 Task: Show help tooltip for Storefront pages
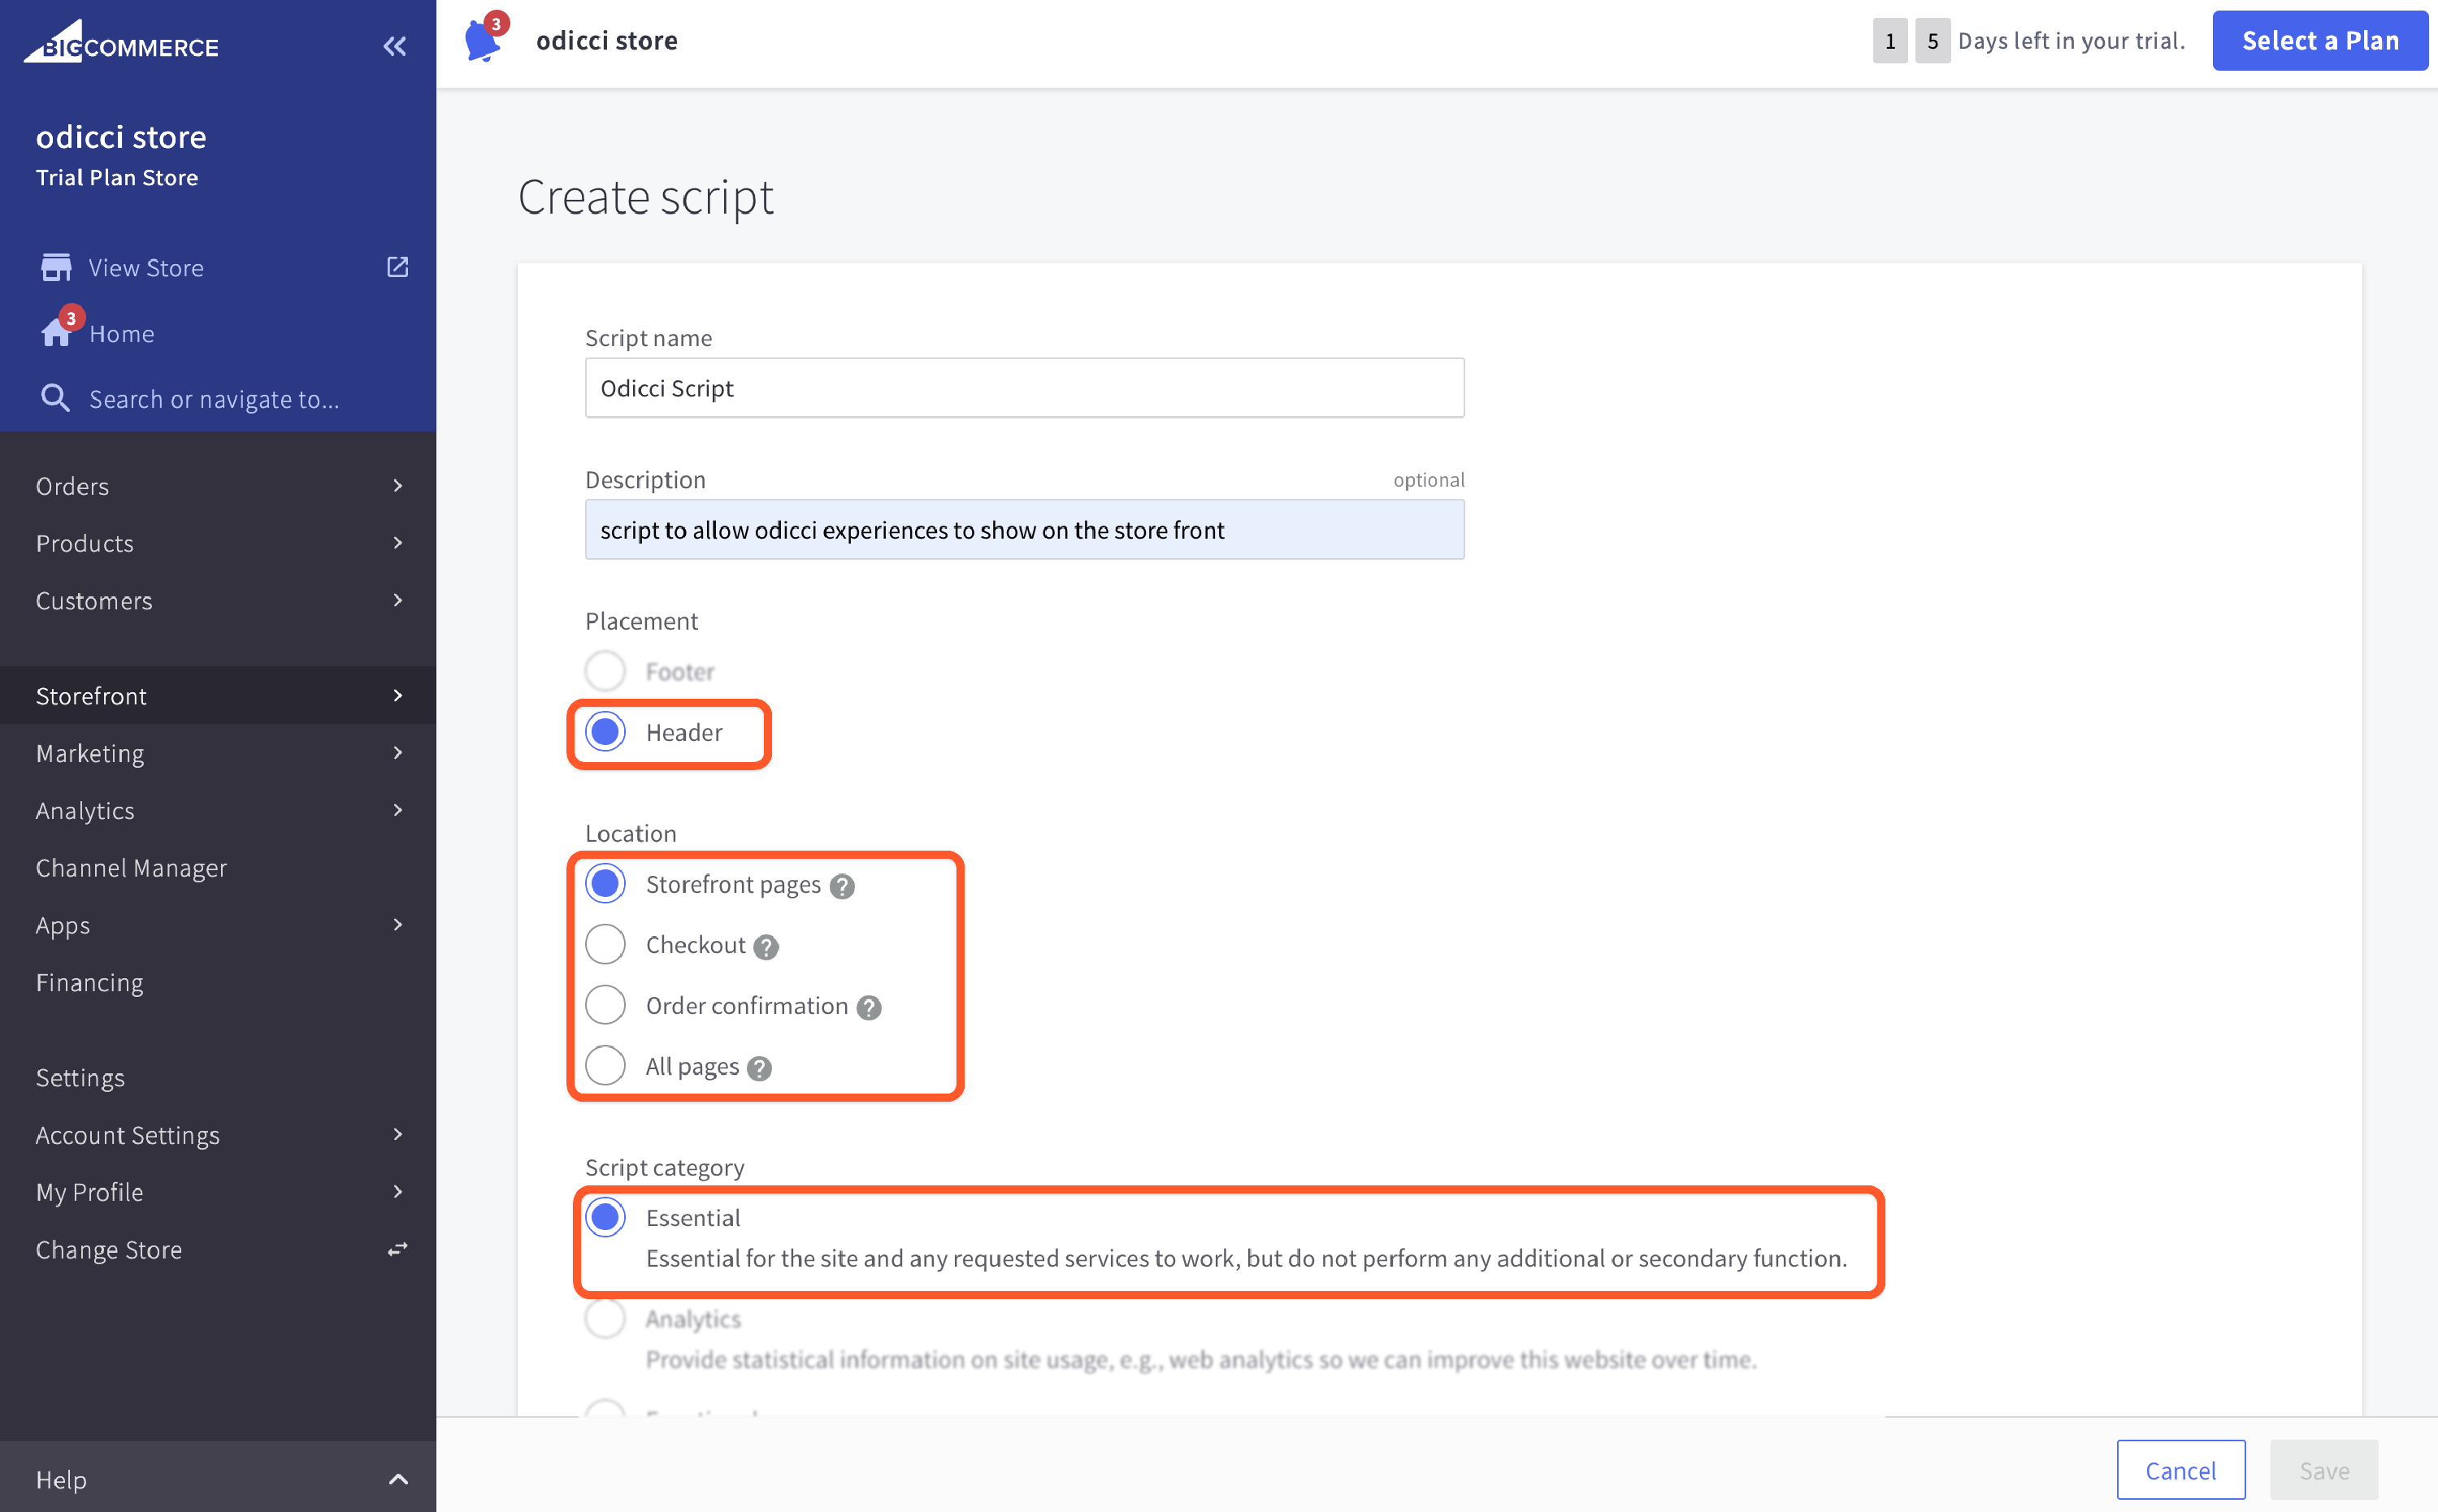843,886
